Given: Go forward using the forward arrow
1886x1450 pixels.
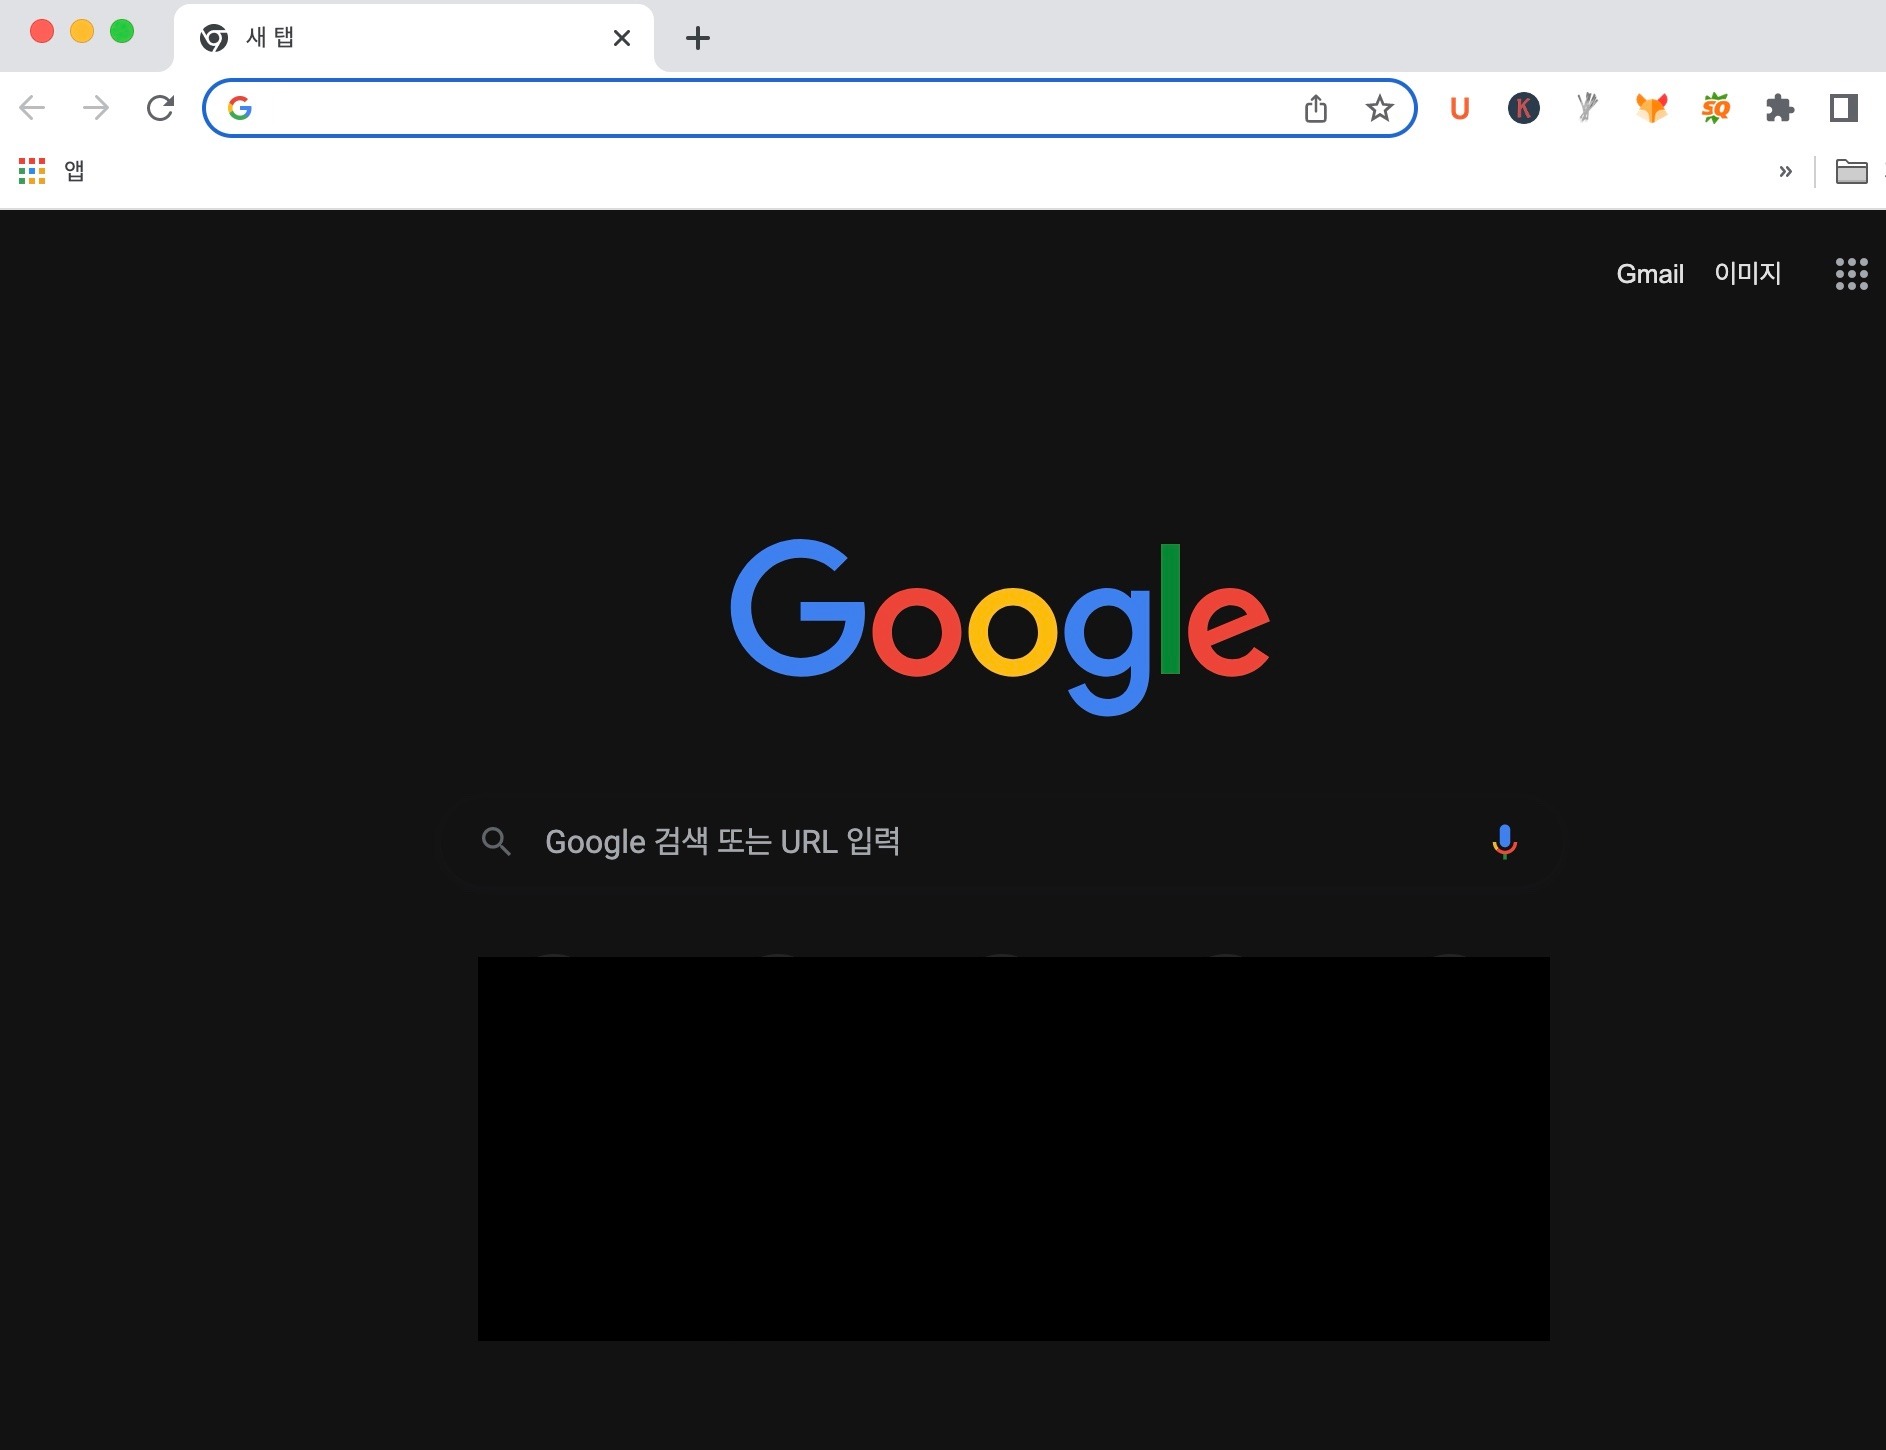Looking at the screenshot, I should click(x=96, y=107).
